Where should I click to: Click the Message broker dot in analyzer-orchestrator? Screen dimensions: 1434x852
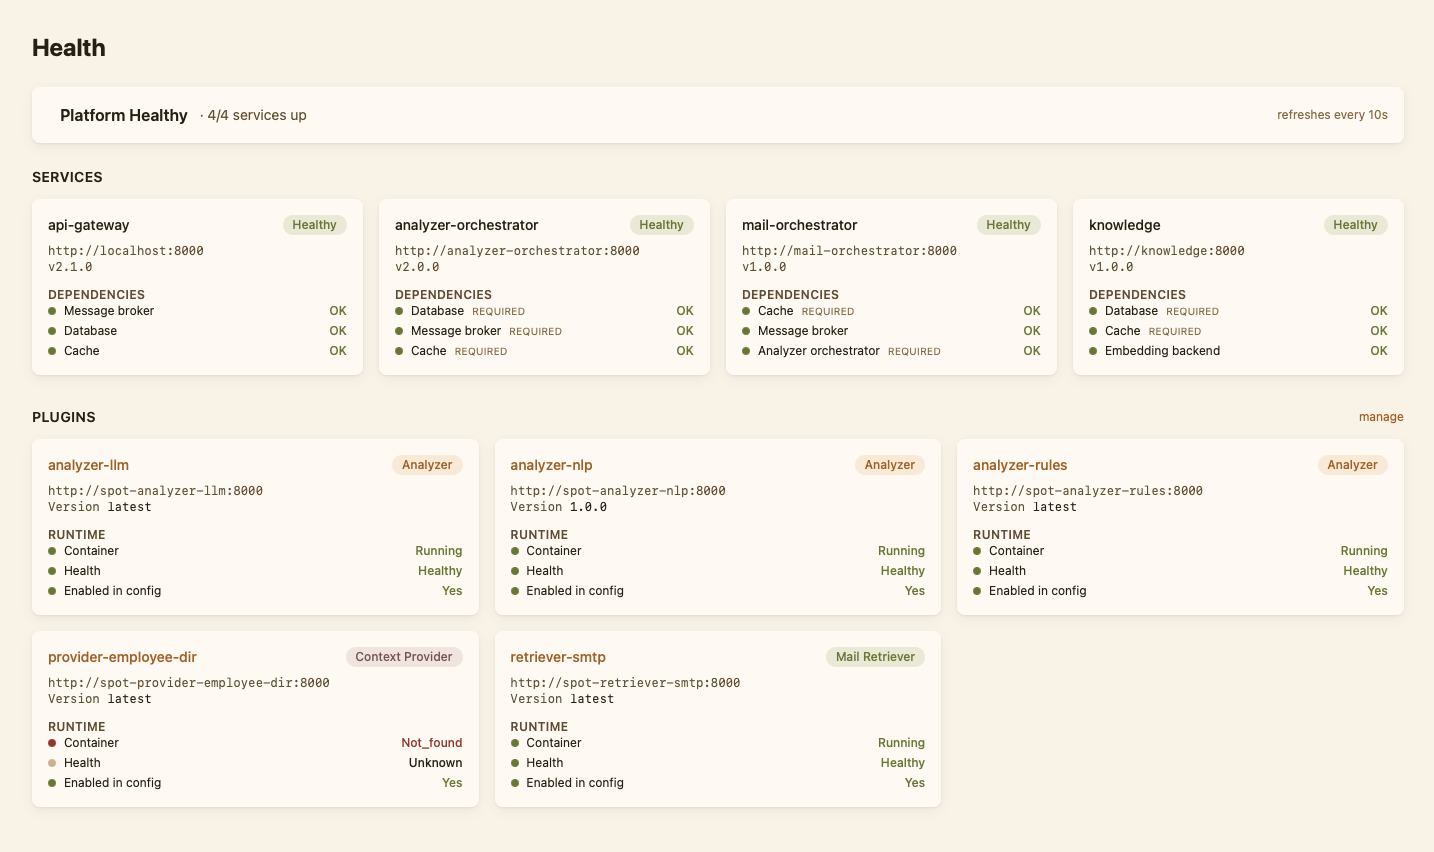tap(399, 331)
